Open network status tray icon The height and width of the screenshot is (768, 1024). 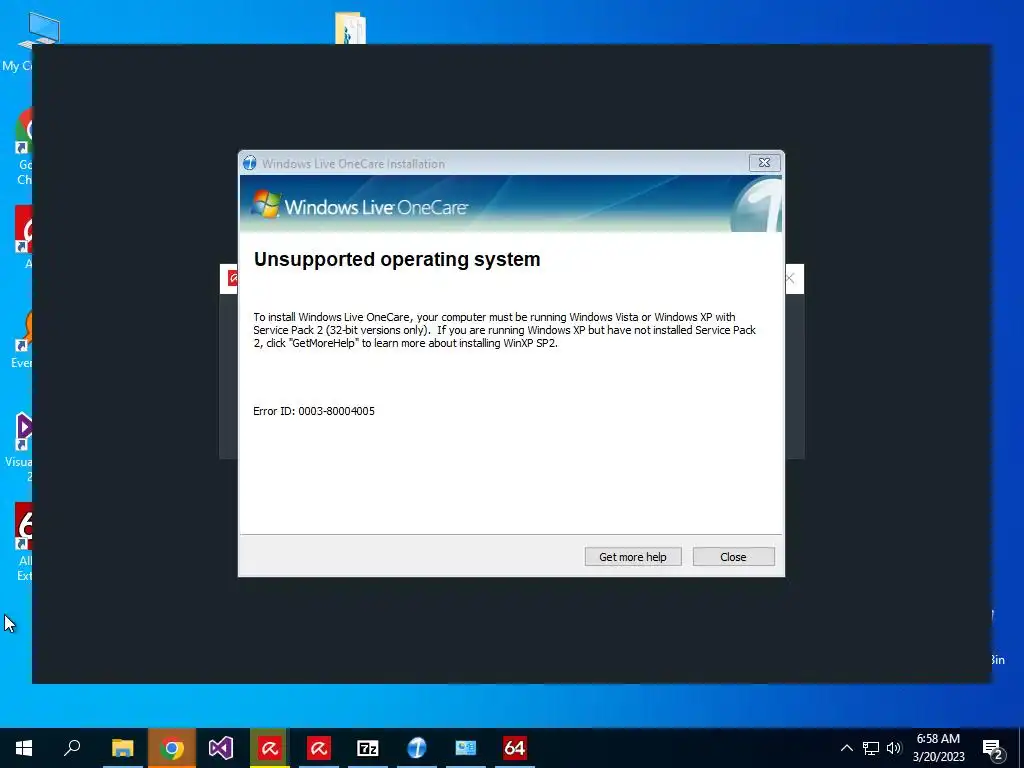pos(871,748)
